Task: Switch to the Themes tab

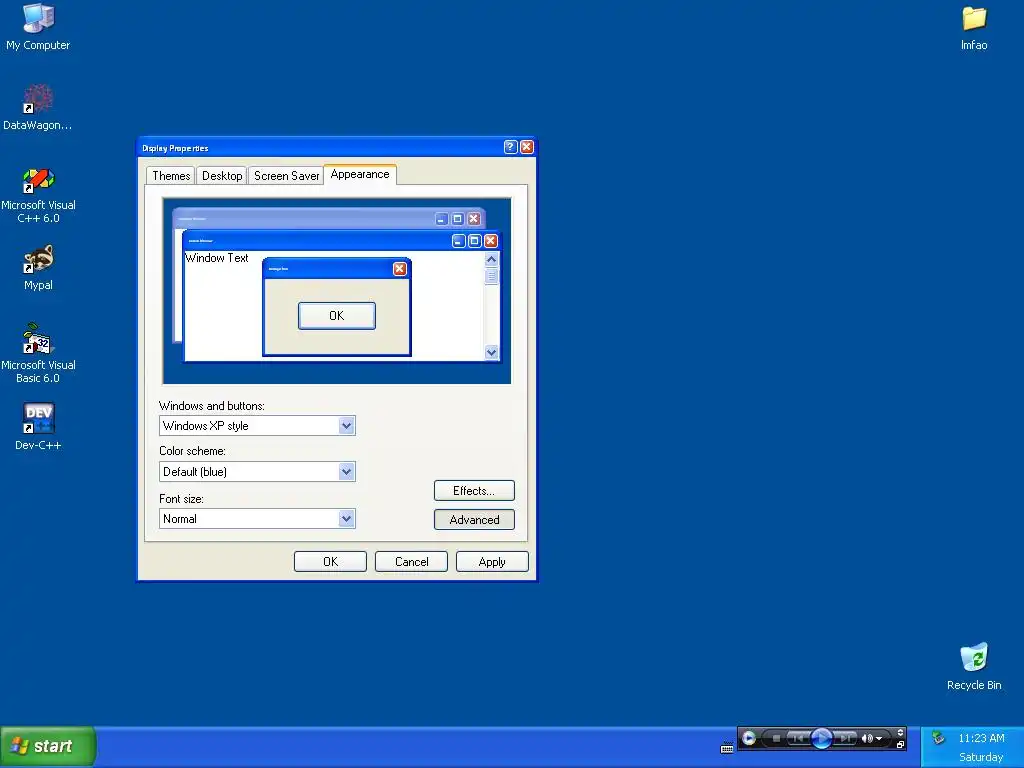Action: (x=171, y=176)
